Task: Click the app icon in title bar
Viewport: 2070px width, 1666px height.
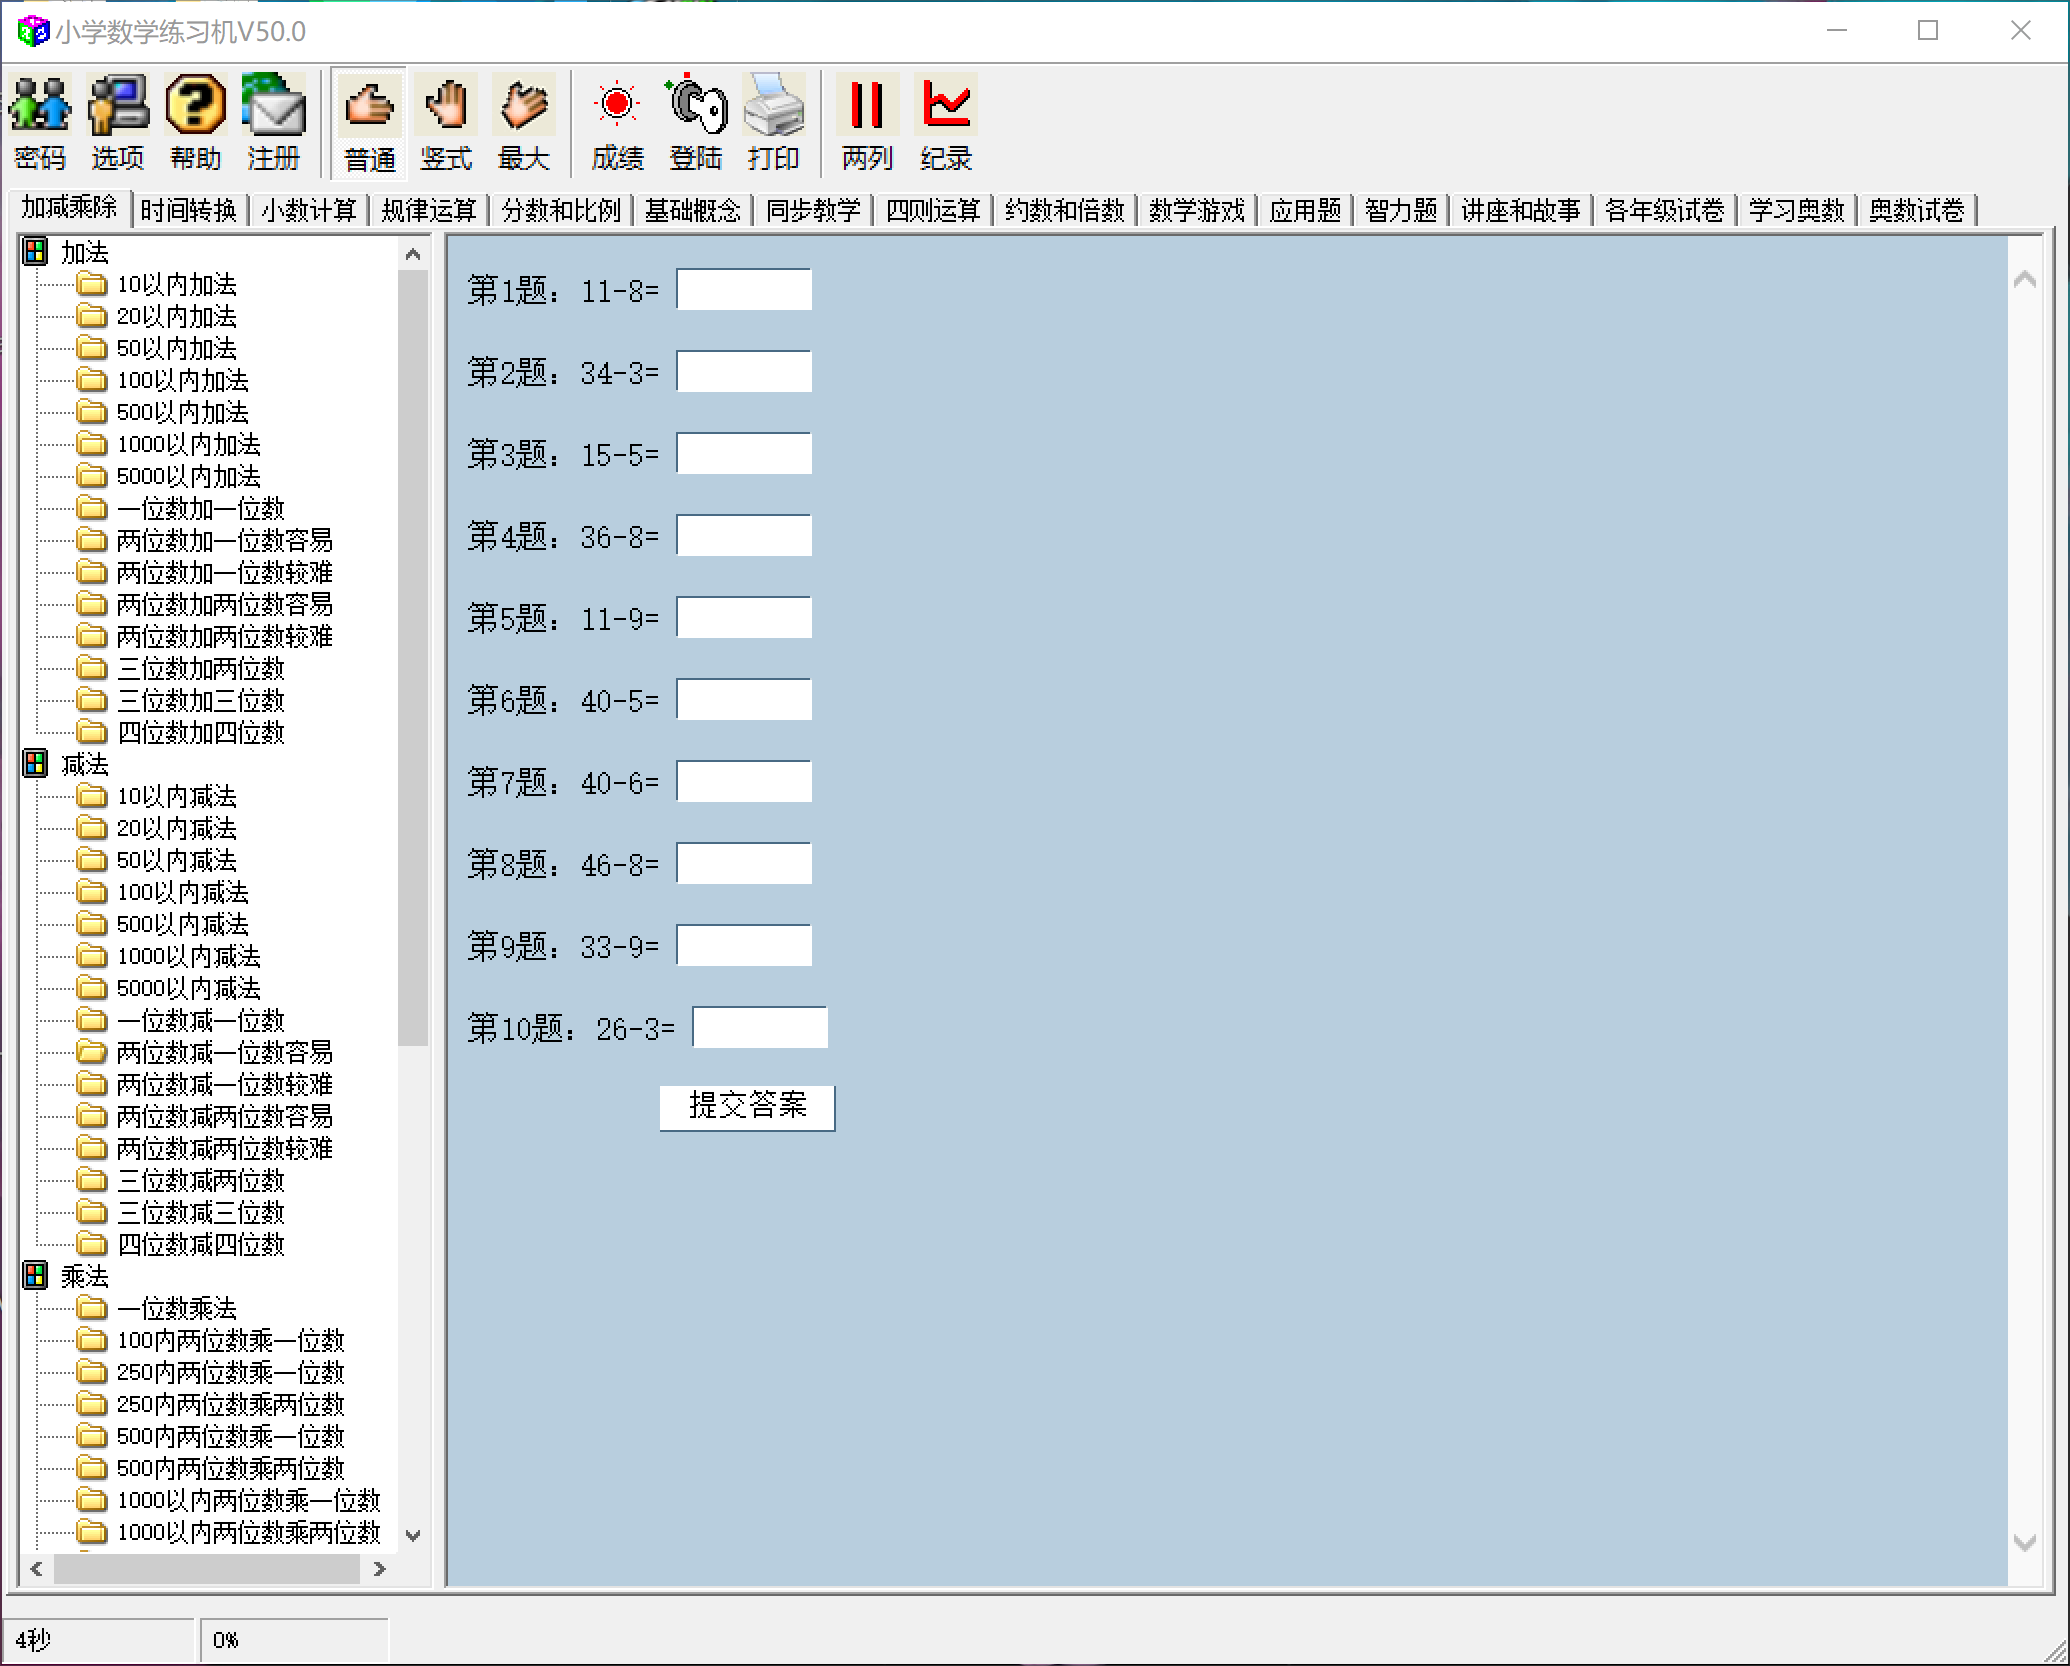Action: tap(33, 32)
